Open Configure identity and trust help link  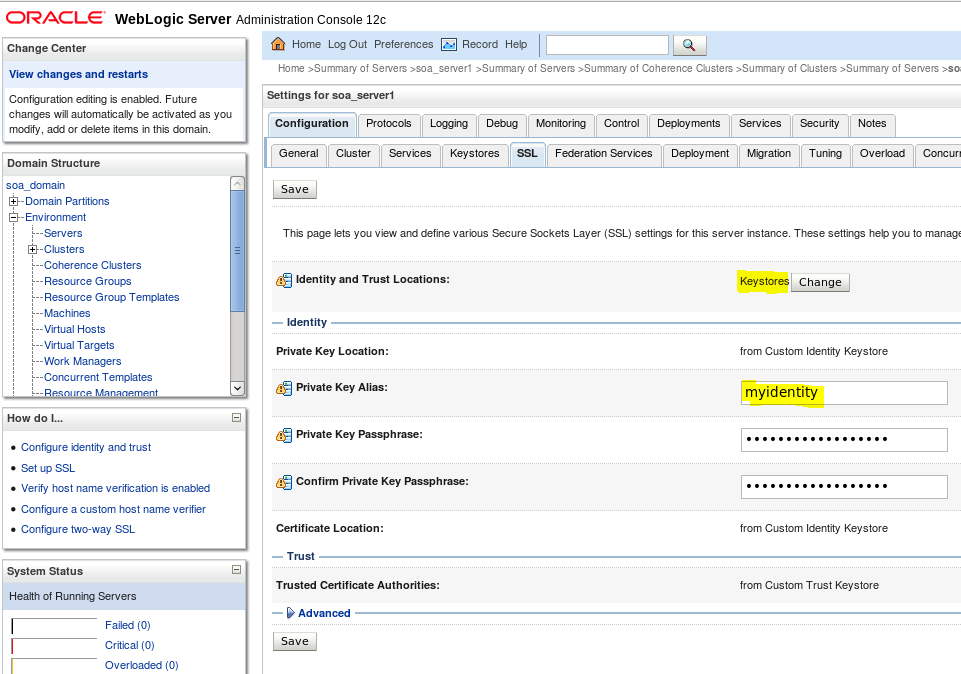coord(86,447)
